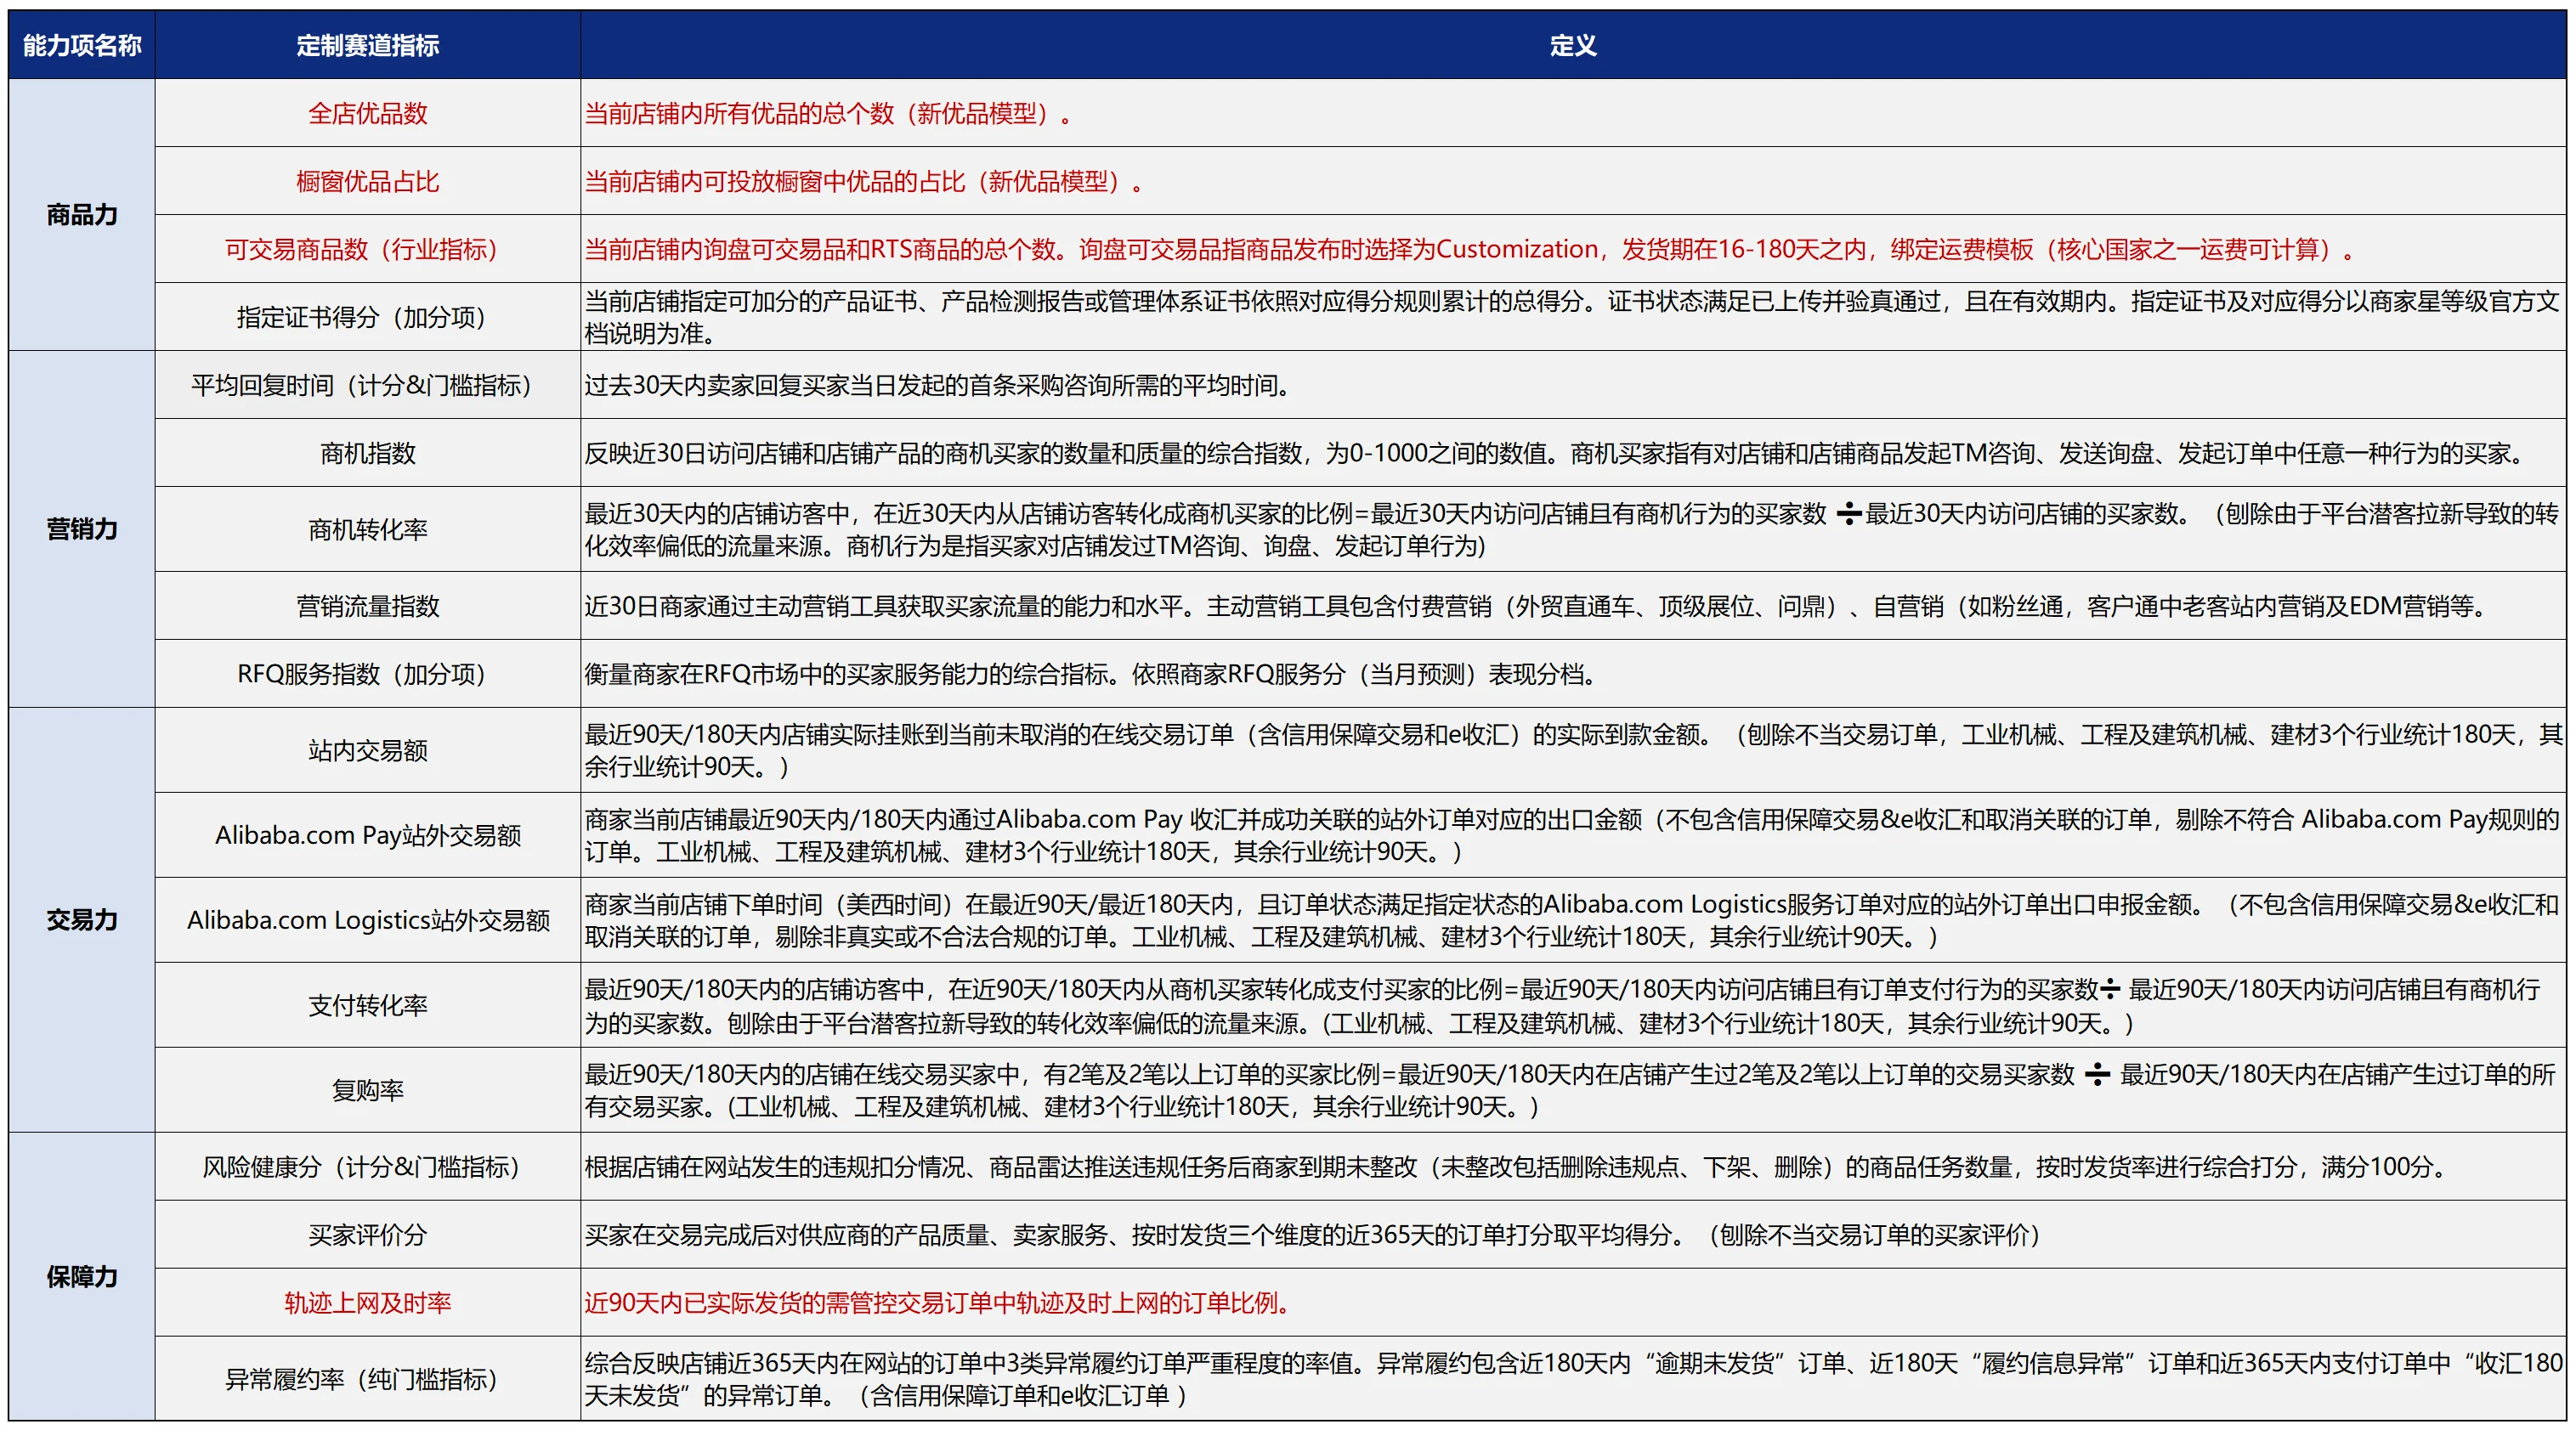Click definition starting 买家在交易完成后对供应商

point(1573,1235)
